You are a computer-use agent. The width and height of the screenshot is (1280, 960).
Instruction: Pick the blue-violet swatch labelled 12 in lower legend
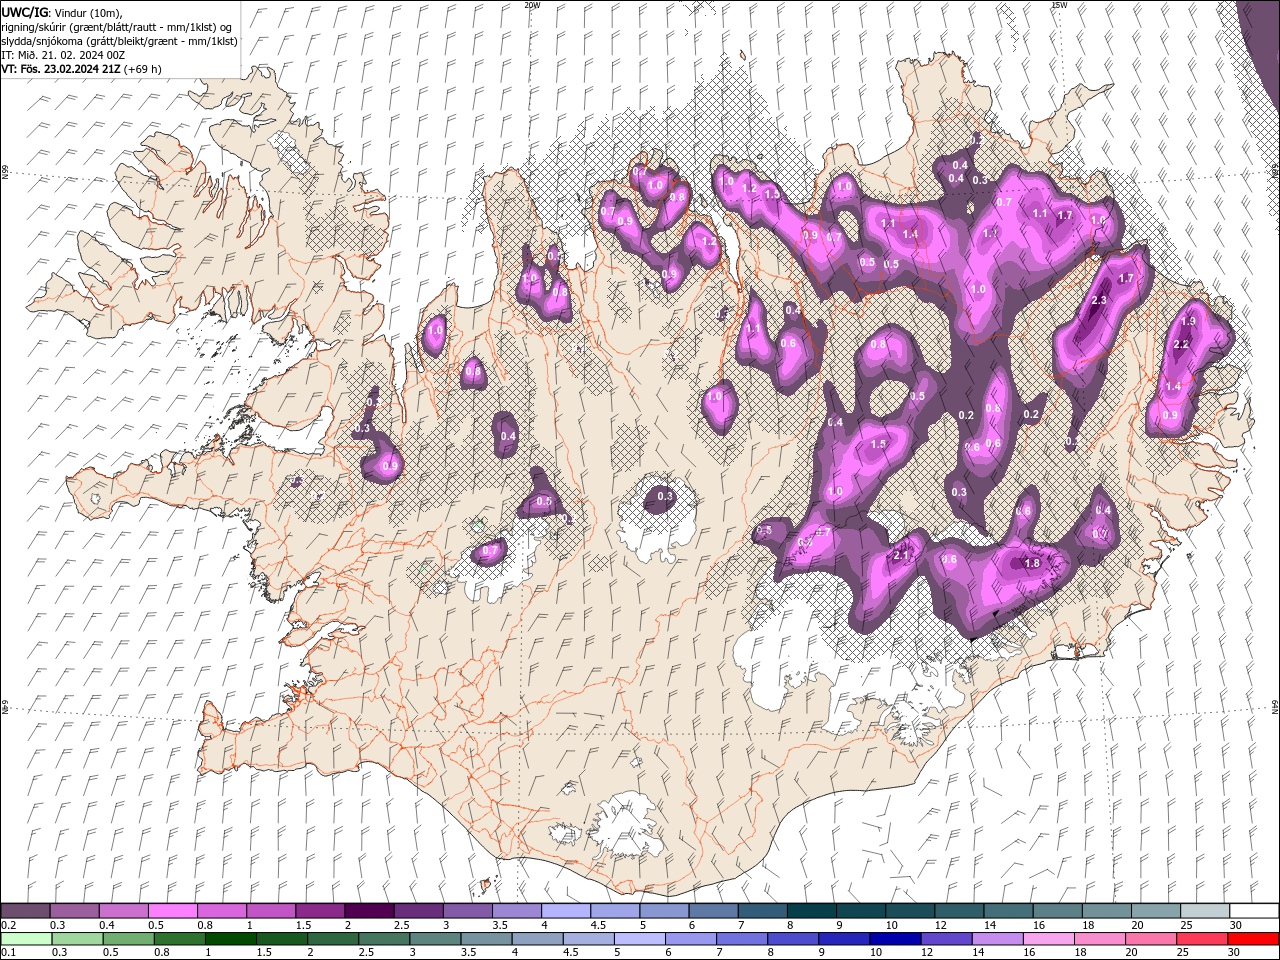click(945, 939)
